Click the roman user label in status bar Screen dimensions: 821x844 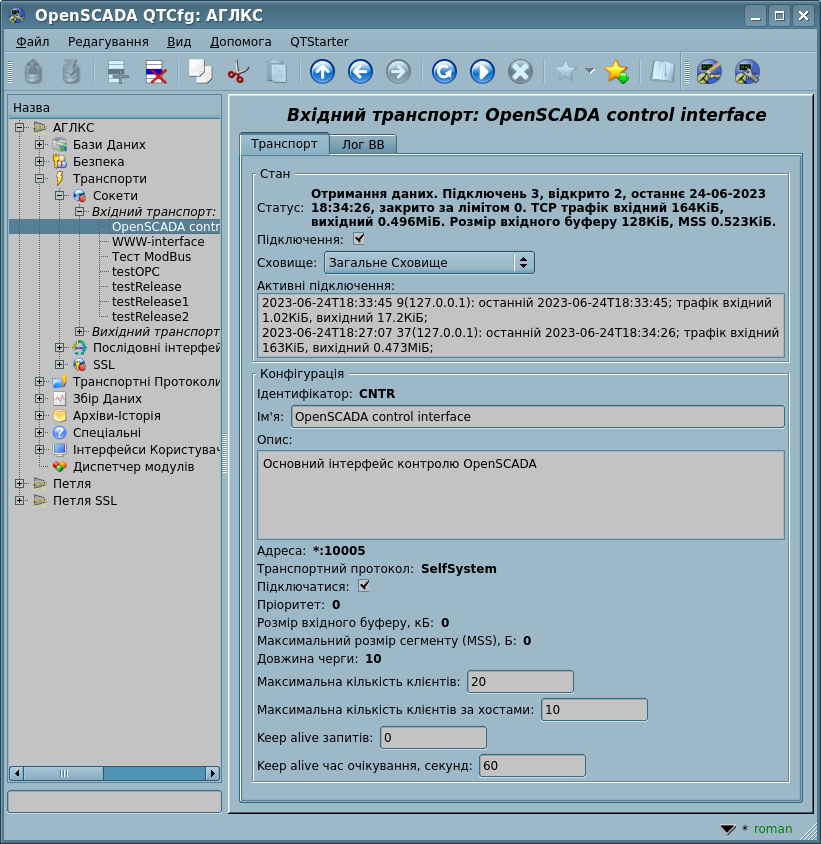773,829
